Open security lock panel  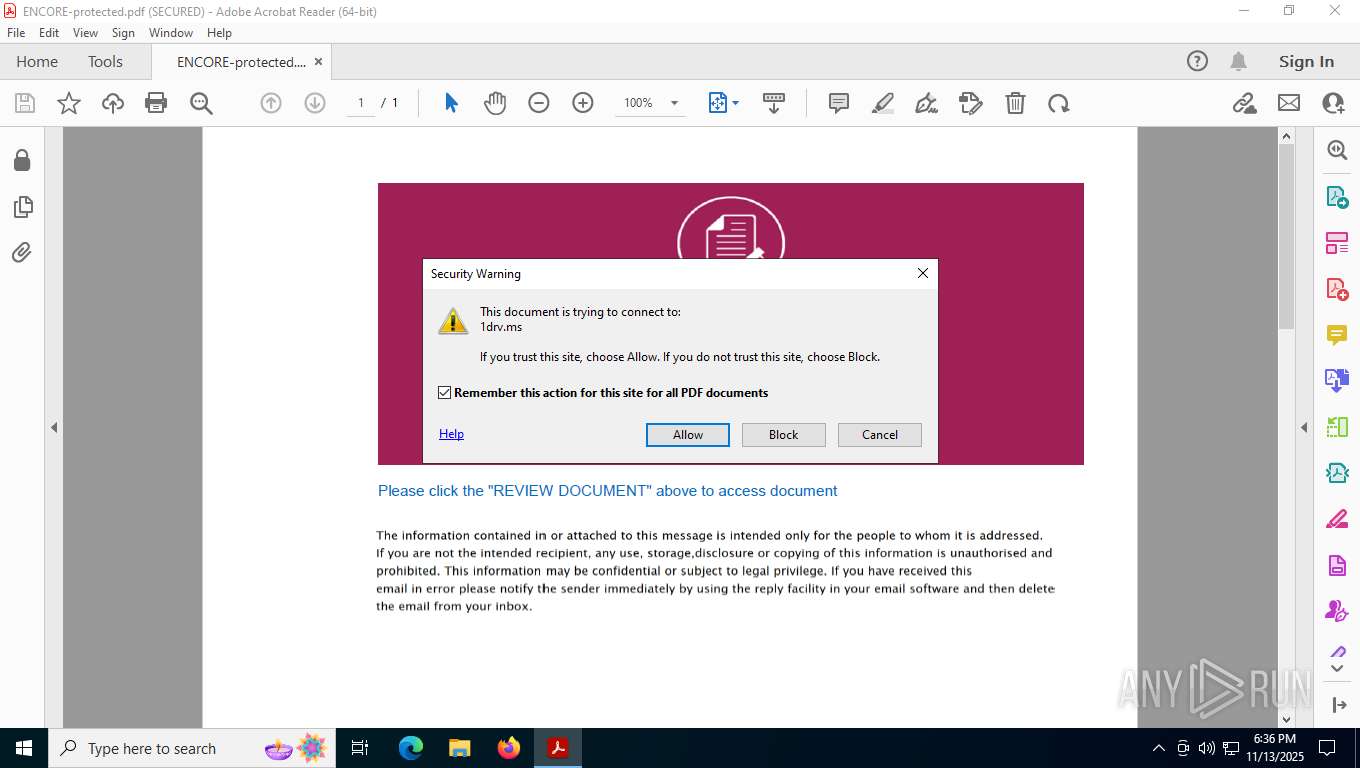[x=21, y=160]
